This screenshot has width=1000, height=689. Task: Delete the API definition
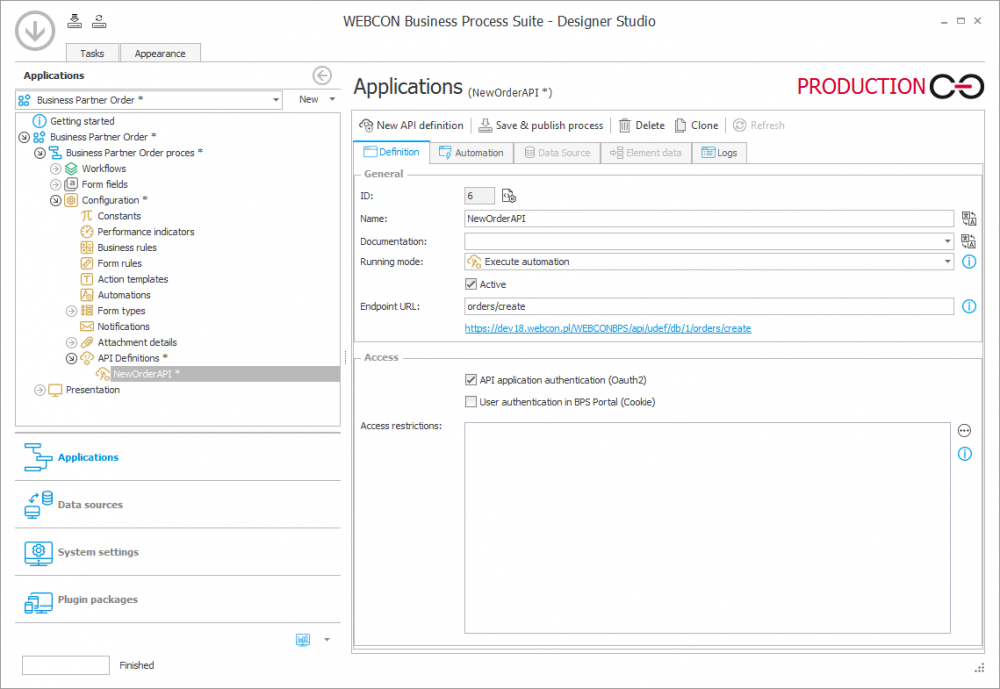click(642, 125)
